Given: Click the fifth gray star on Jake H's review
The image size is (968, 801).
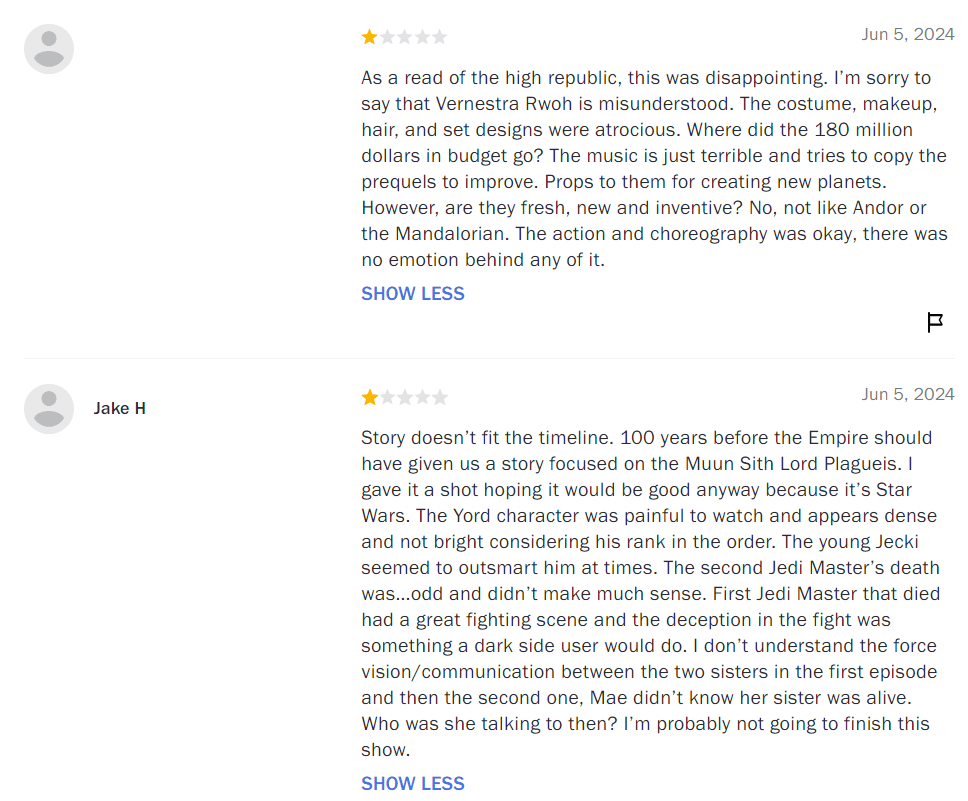Looking at the screenshot, I should (x=439, y=398).
